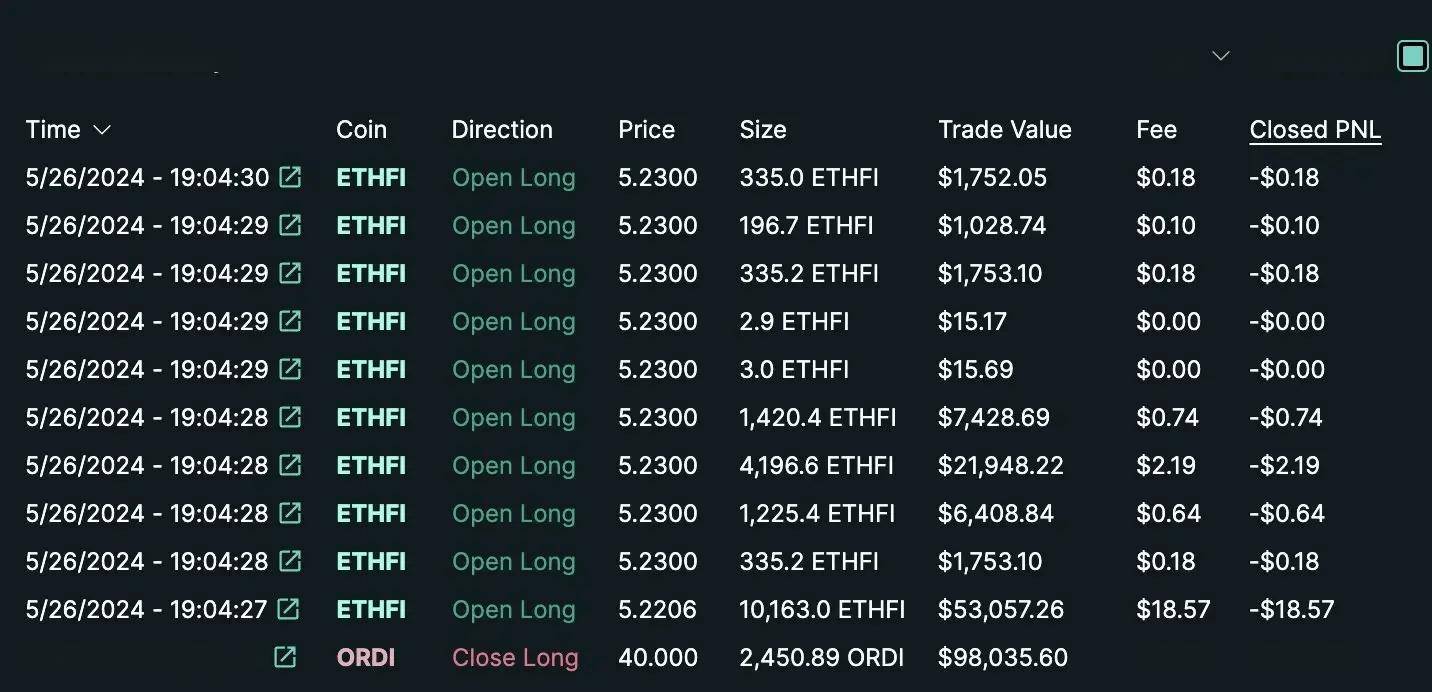Open explorer link for 1,420.4 ETHFI trade

tap(290, 417)
